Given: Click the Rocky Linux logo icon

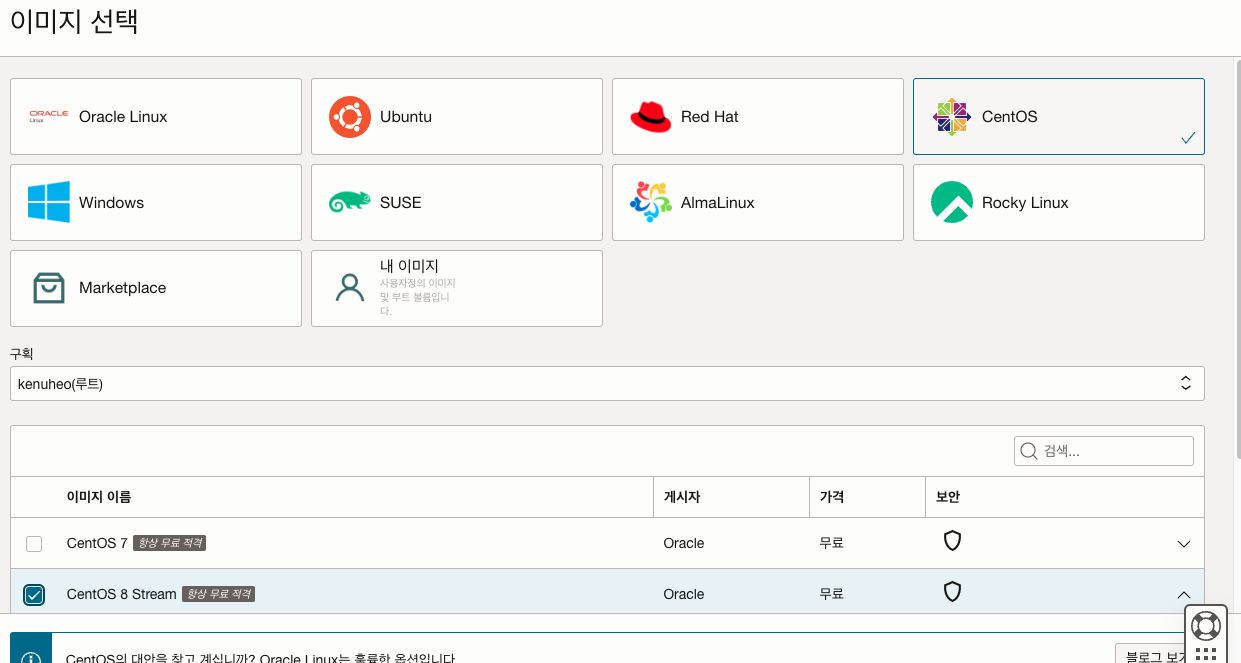Looking at the screenshot, I should coord(952,202).
